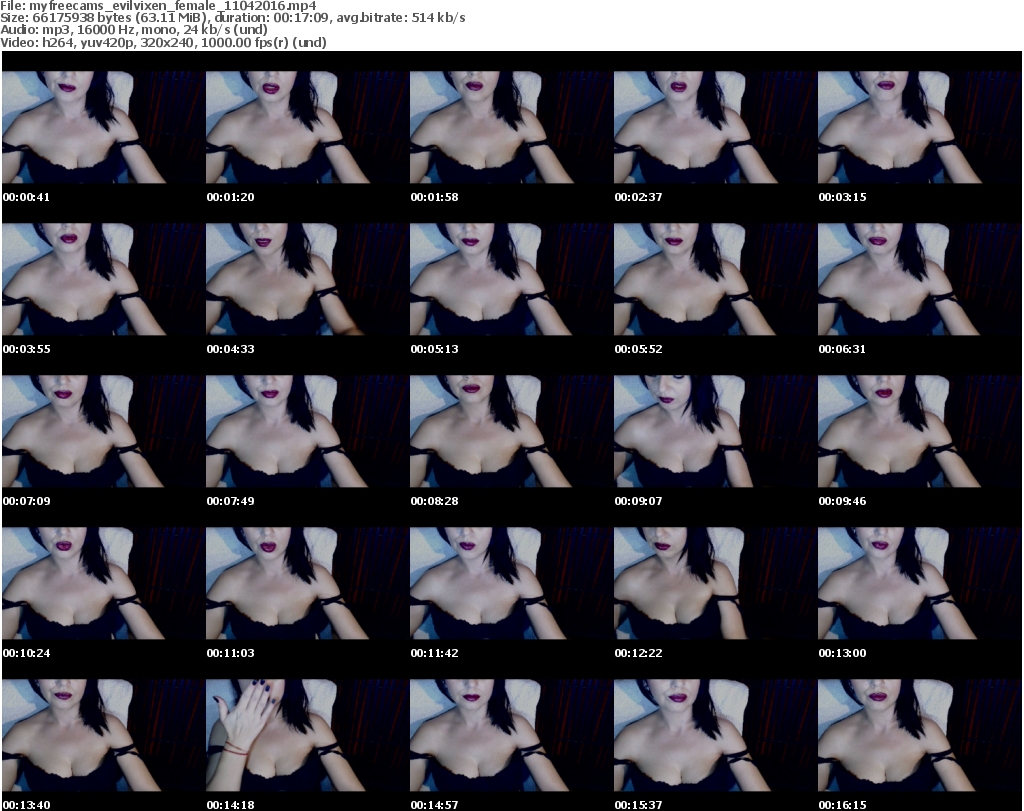Open the thumbnail frame above timestamp 00:08:28
Viewport: 1024px width, 811px height.
click(511, 432)
